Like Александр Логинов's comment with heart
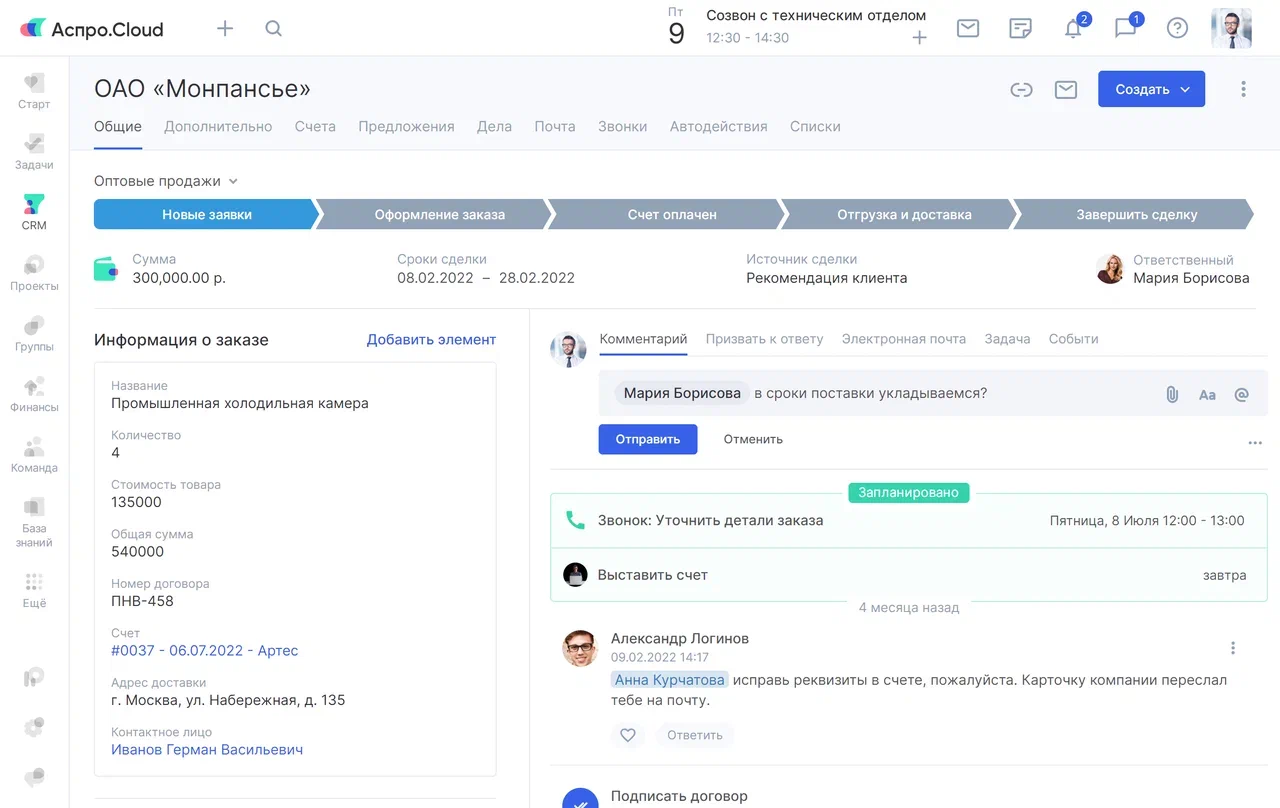This screenshot has height=808, width=1280. tap(627, 735)
